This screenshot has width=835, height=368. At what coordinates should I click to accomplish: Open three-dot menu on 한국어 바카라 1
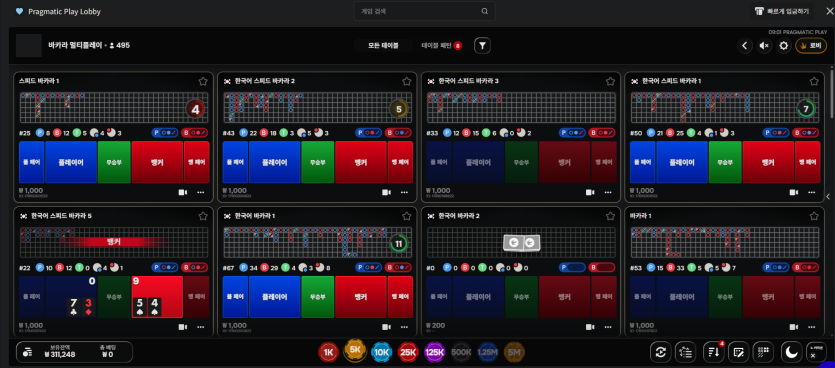pyautogui.click(x=405, y=327)
